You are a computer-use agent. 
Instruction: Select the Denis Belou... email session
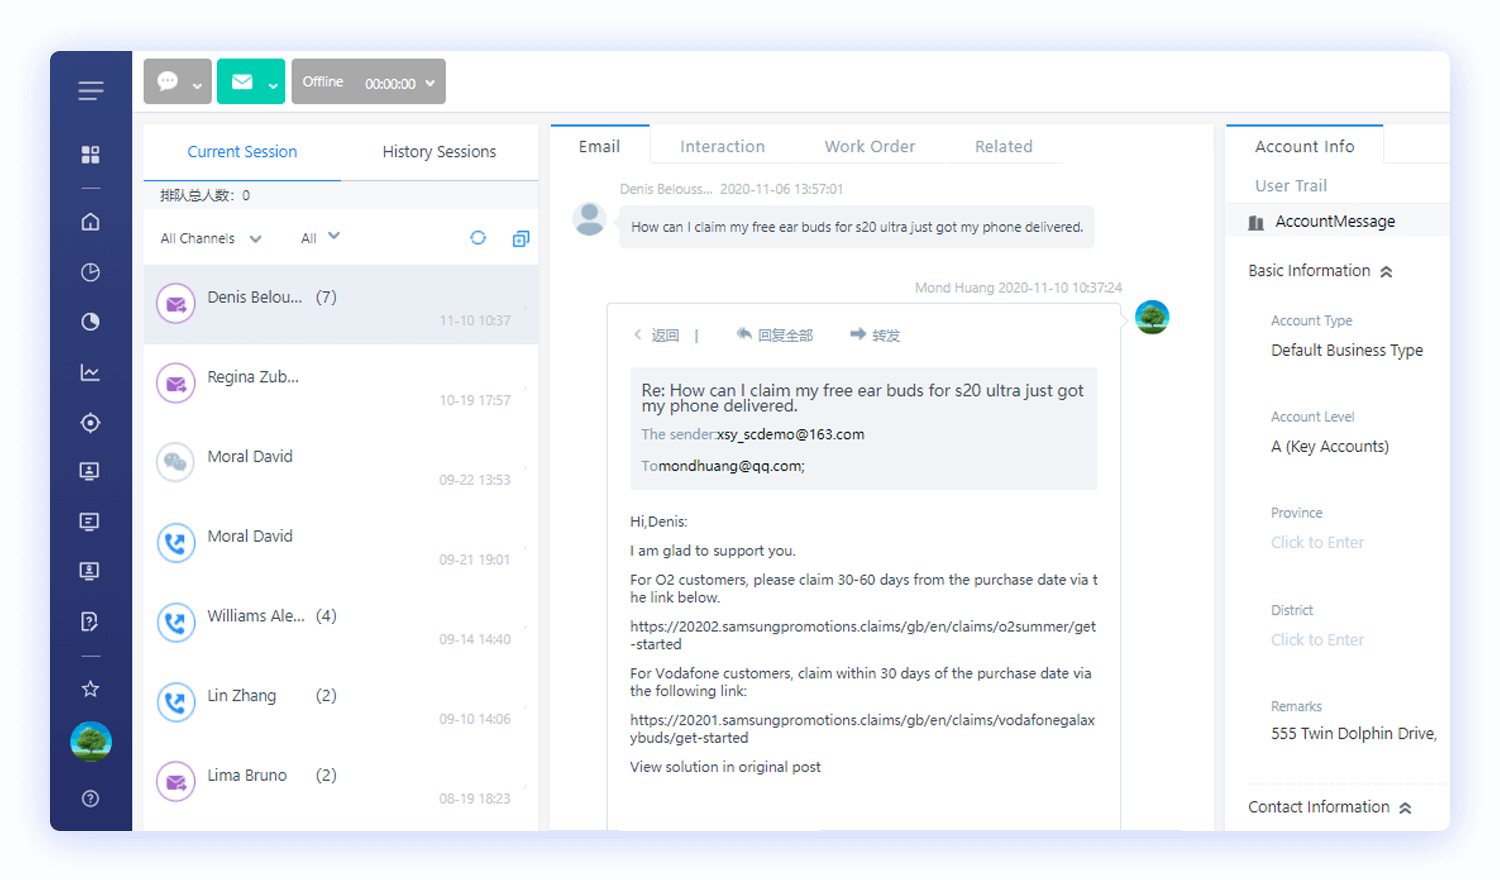[x=341, y=305]
